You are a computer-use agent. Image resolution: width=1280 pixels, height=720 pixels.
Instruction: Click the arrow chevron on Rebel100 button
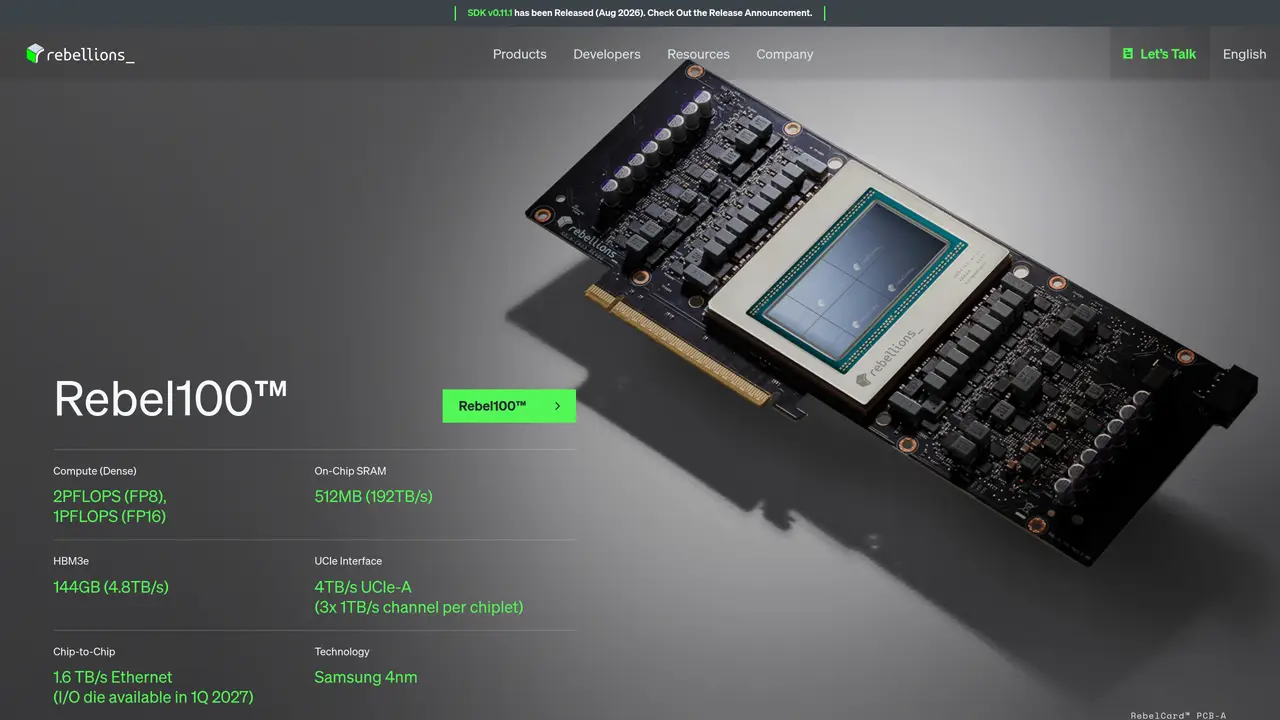click(557, 406)
